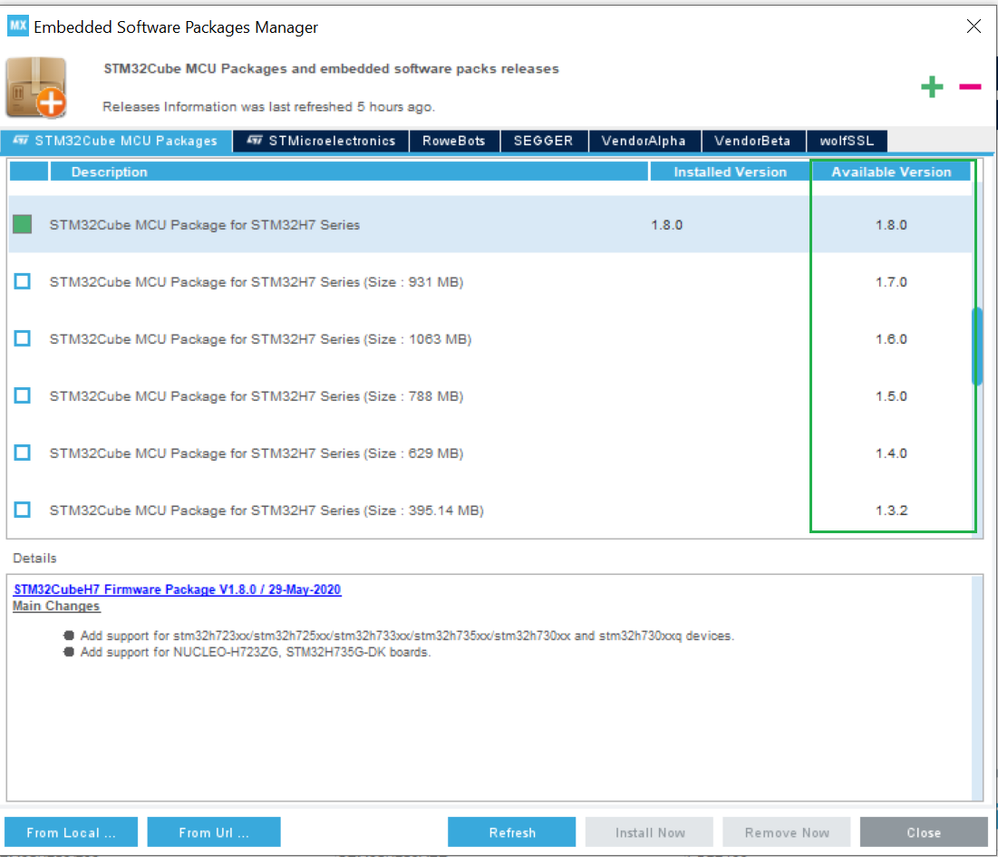Select the row text with Size : 1063 MB
998x857 pixels.
point(260,339)
